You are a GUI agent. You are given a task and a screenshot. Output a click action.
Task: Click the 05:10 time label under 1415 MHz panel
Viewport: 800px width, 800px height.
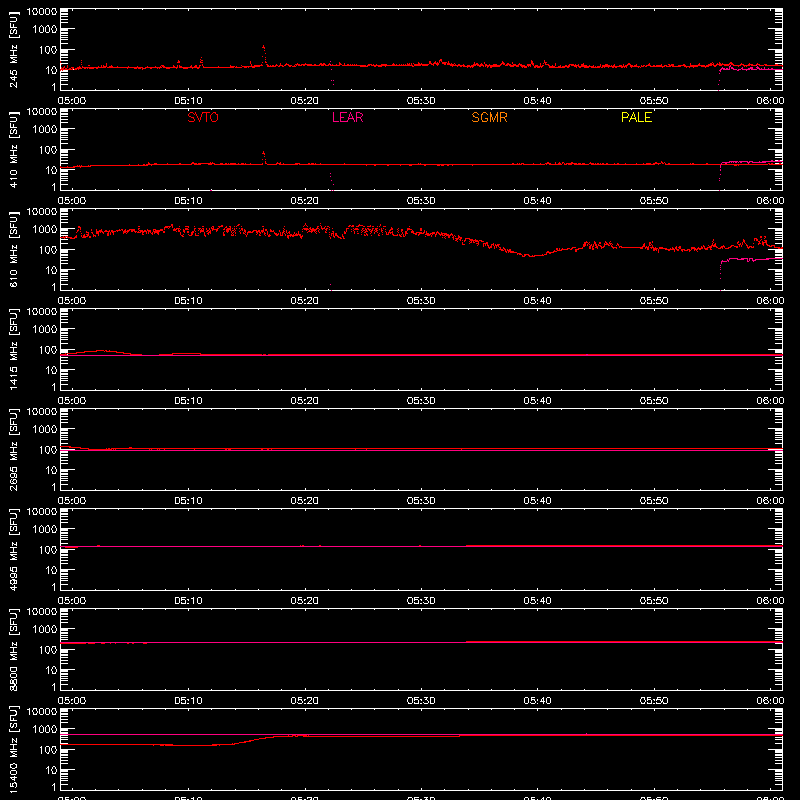(188, 401)
